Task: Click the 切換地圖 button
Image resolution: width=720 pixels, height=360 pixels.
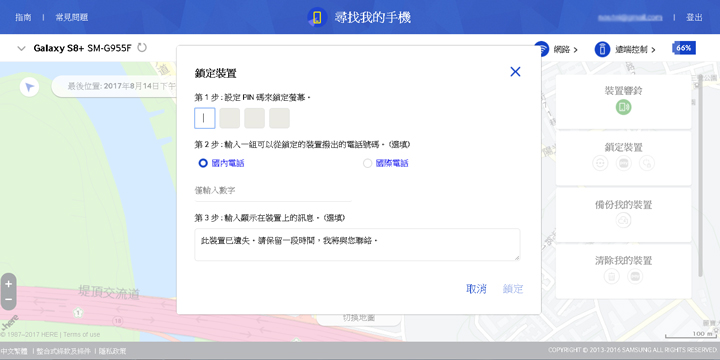Action: pos(359,318)
